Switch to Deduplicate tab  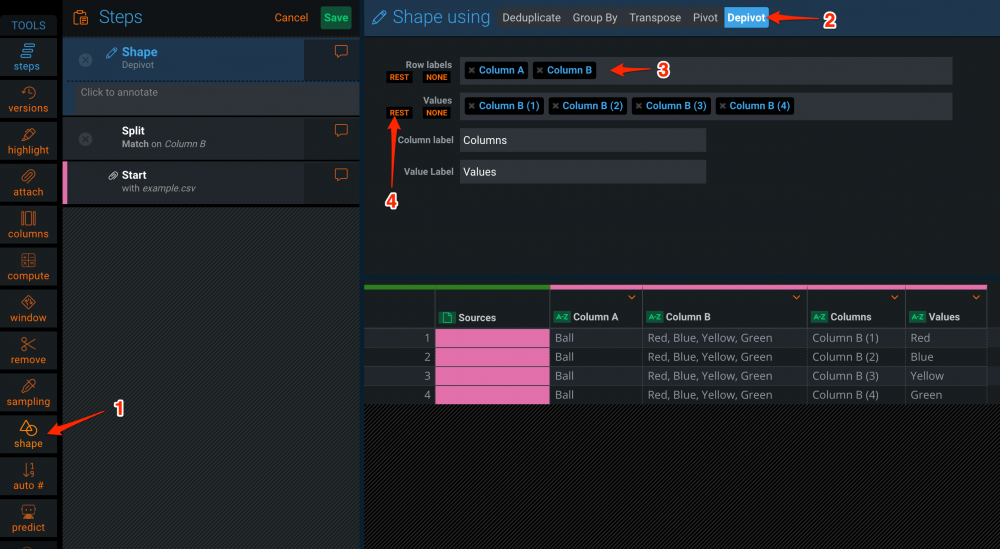tap(531, 18)
